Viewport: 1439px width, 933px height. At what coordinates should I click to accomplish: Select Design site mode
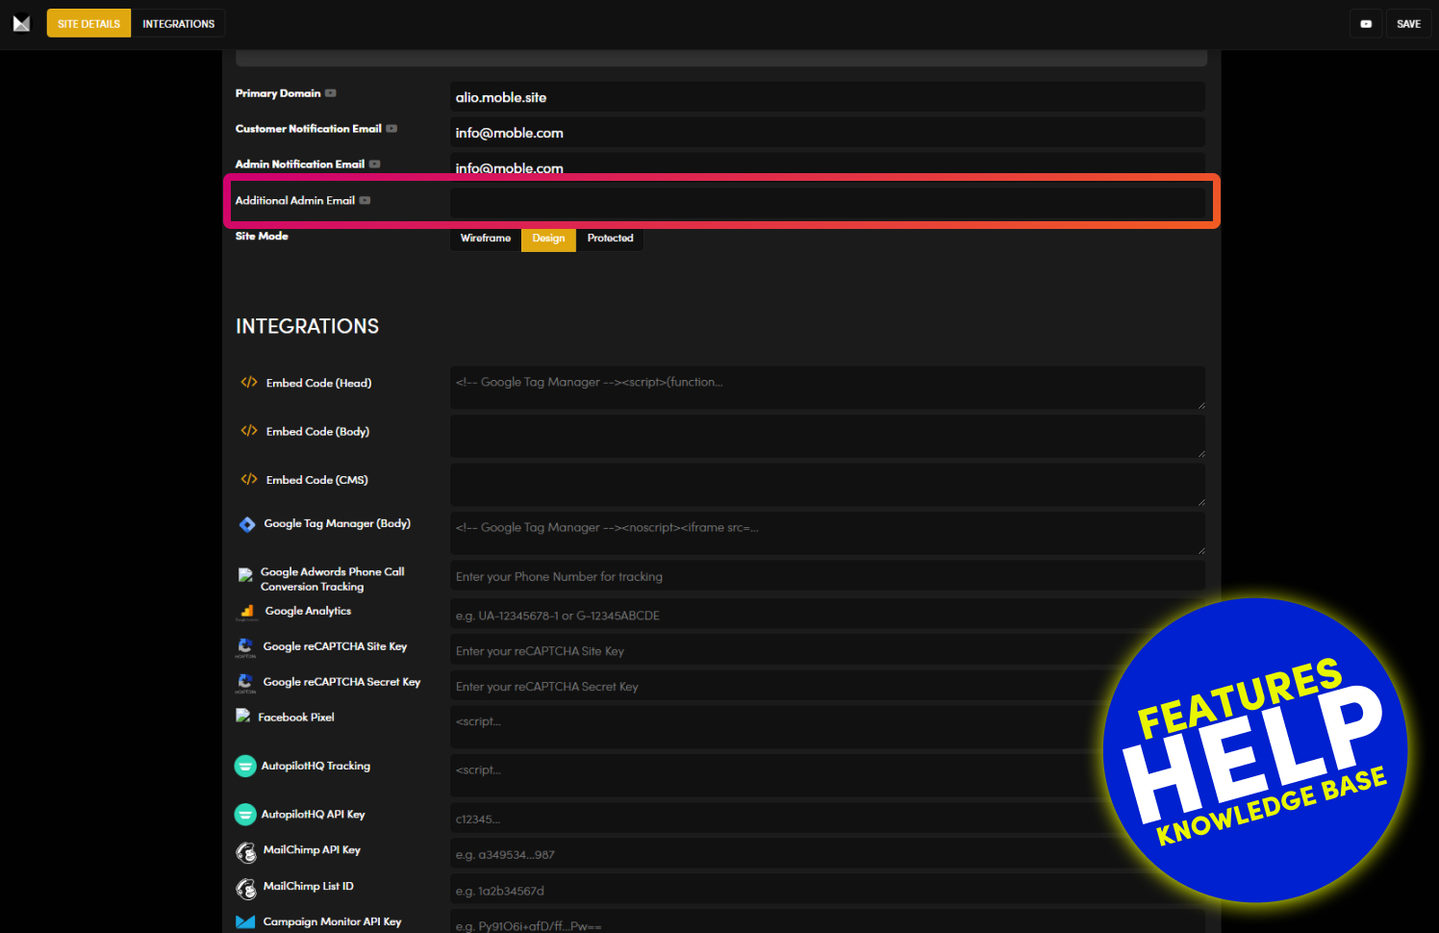(x=548, y=238)
